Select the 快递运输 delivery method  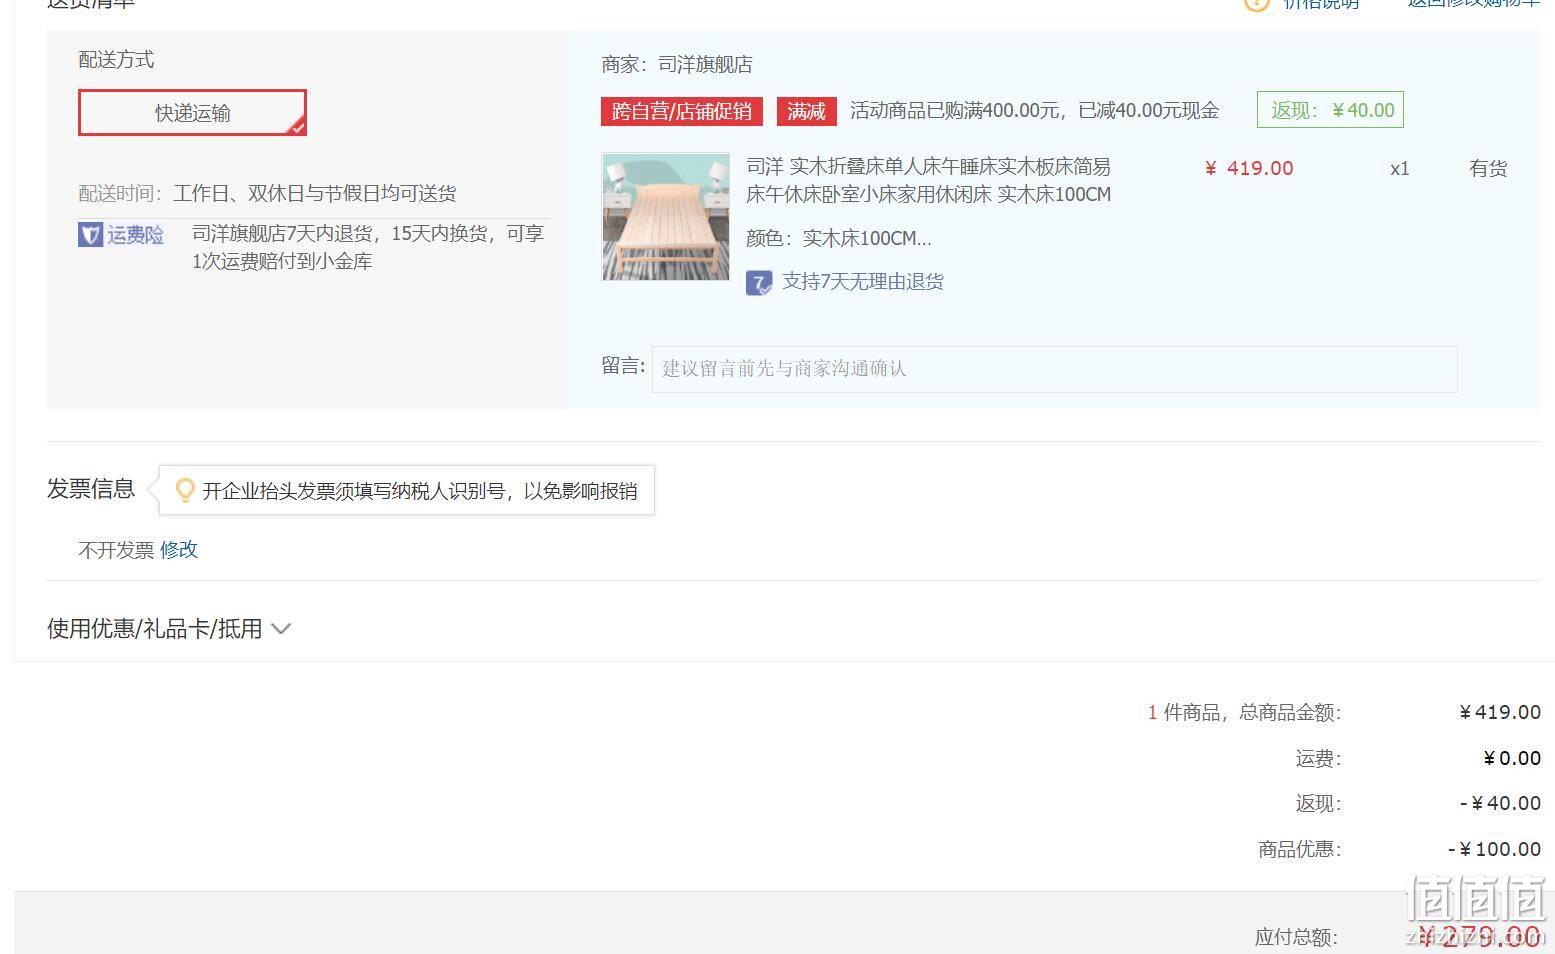(x=192, y=113)
